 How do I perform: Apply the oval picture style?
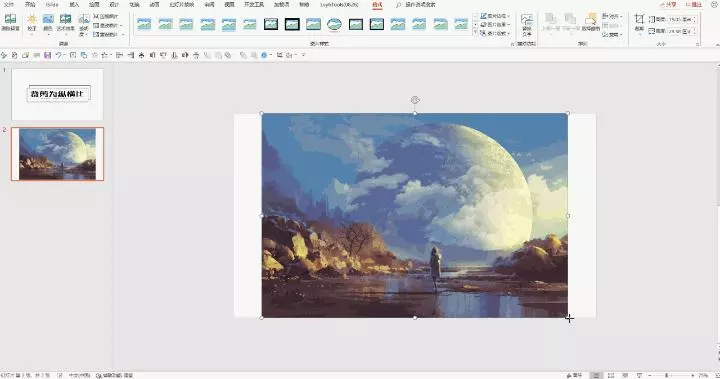334,24
